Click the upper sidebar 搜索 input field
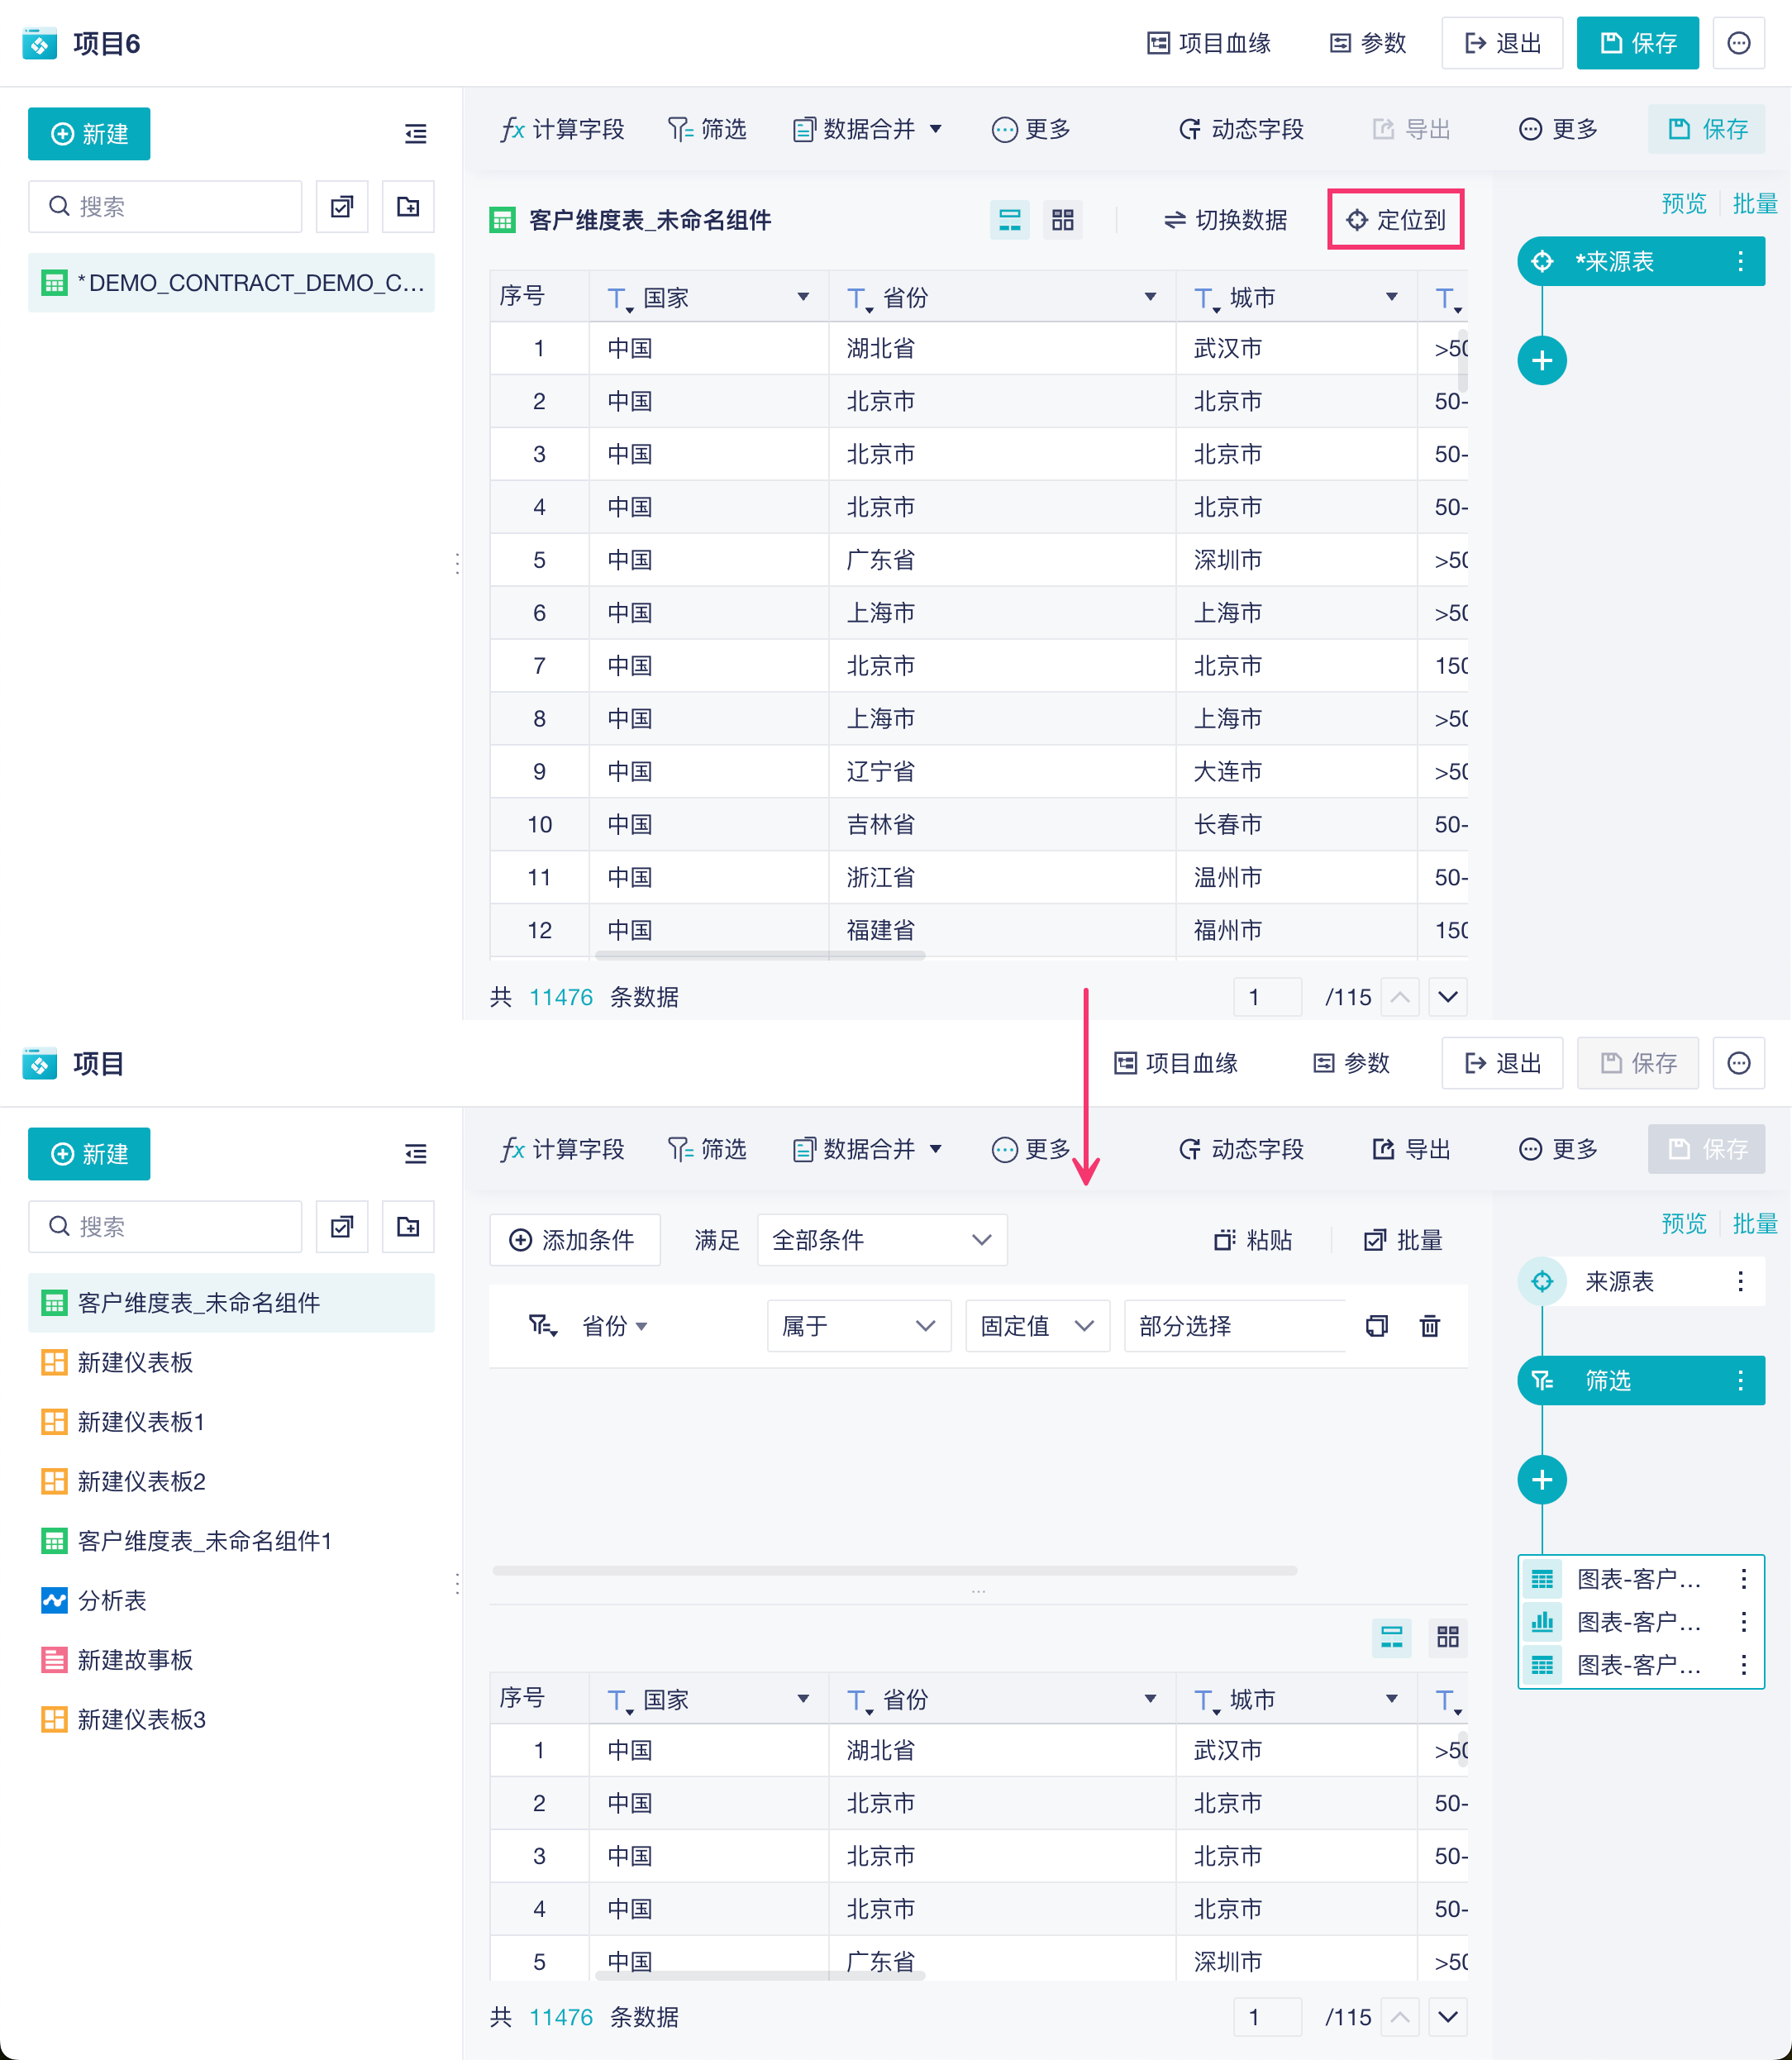Image resolution: width=1792 pixels, height=2060 pixels. [165, 207]
